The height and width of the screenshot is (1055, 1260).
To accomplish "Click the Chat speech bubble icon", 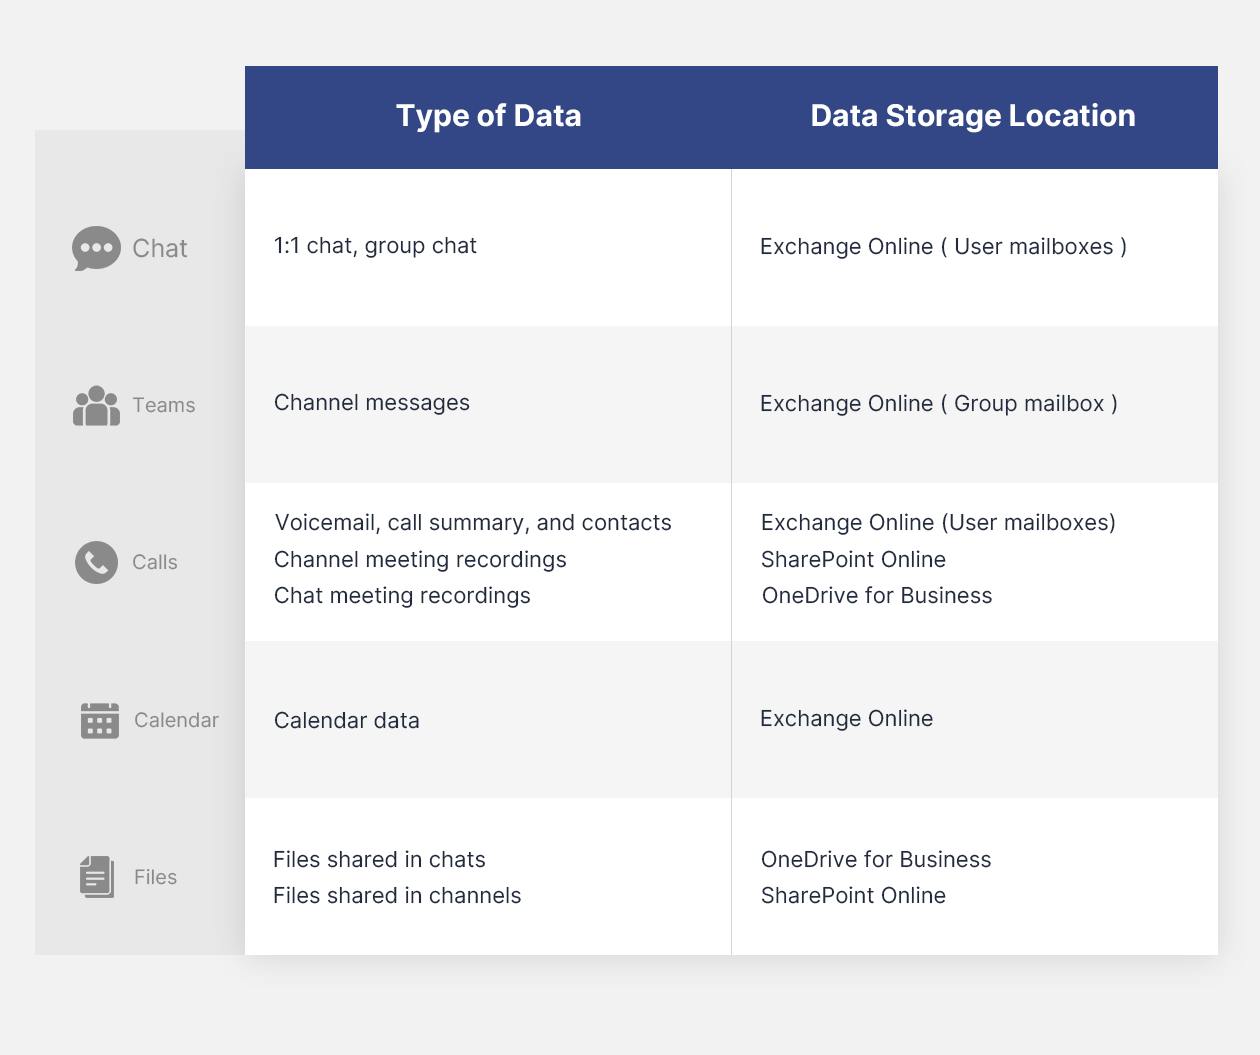I will (96, 248).
